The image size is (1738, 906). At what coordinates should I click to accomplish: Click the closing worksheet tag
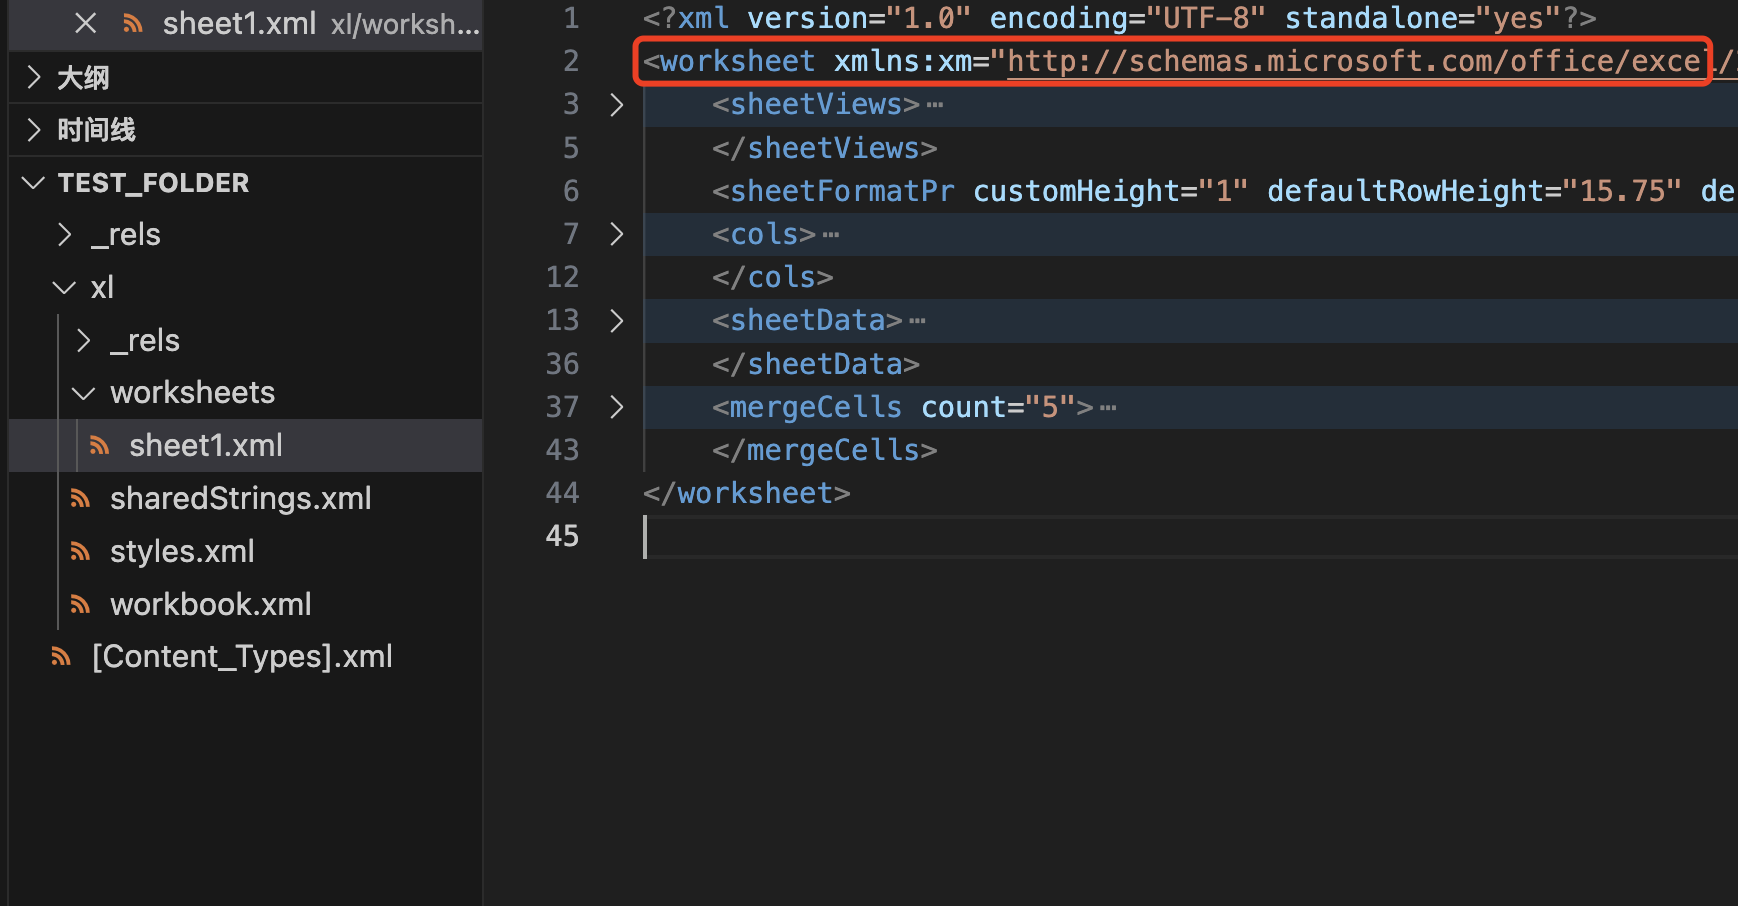point(747,493)
